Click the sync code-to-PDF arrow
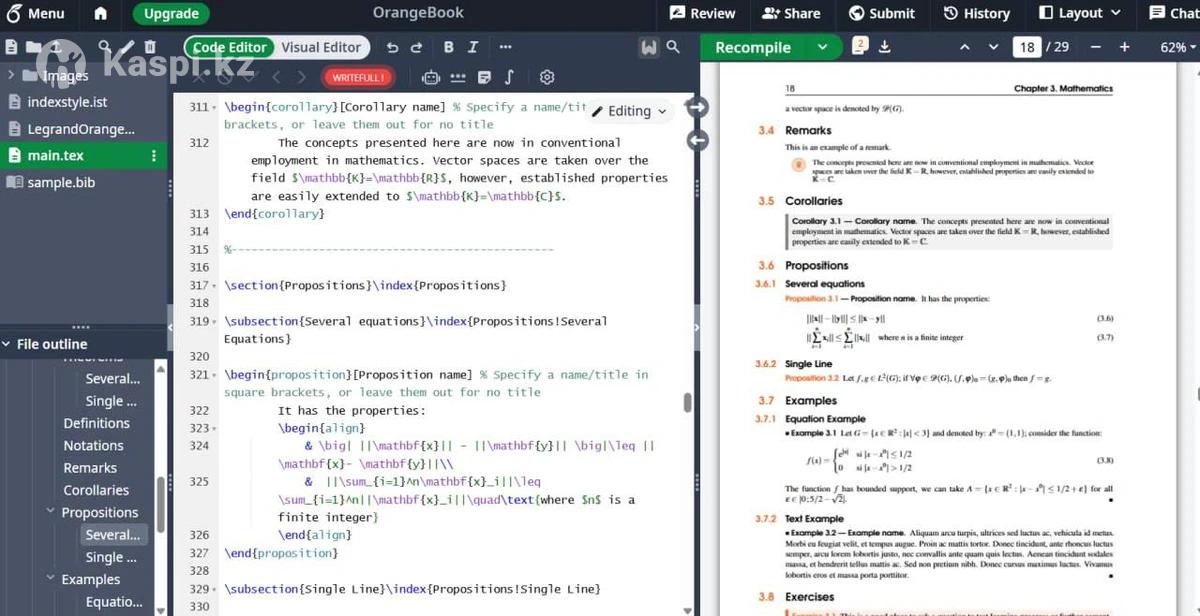Viewport: 1200px width, 616px height. 697,107
